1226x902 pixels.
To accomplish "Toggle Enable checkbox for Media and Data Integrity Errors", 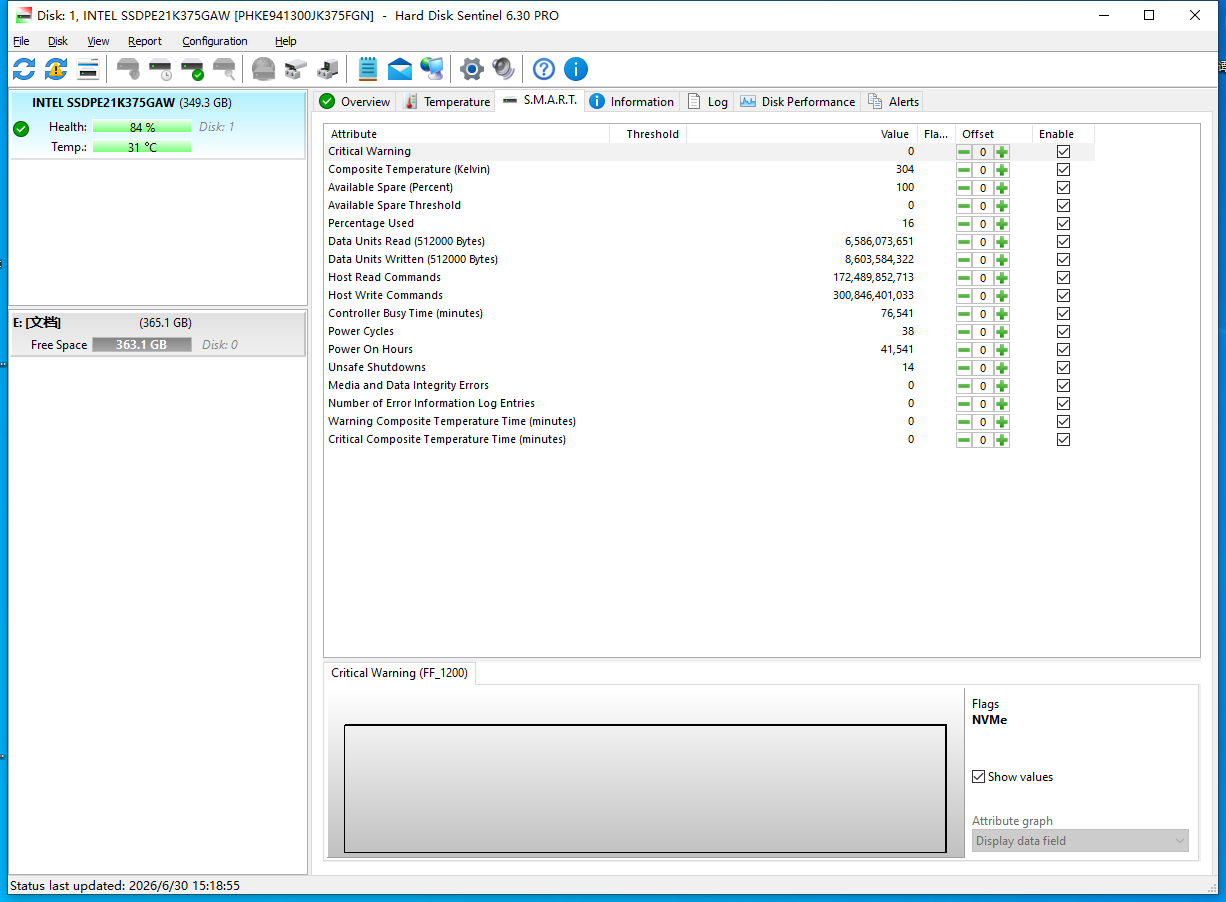I will (x=1063, y=386).
